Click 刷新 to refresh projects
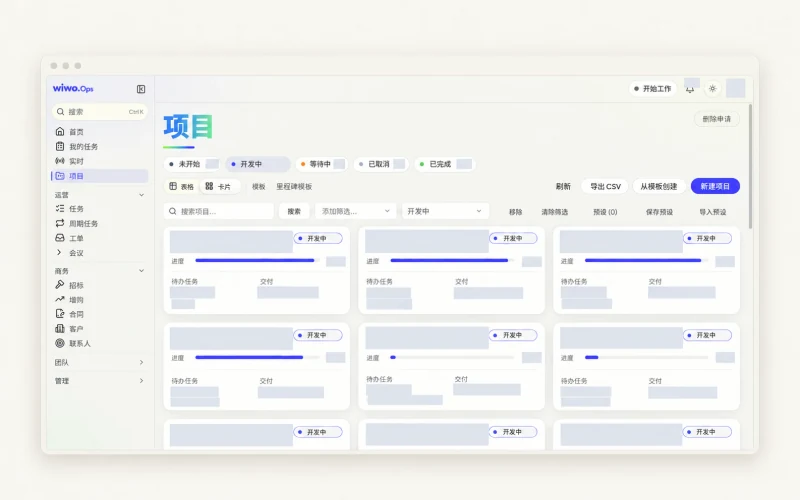 563,187
